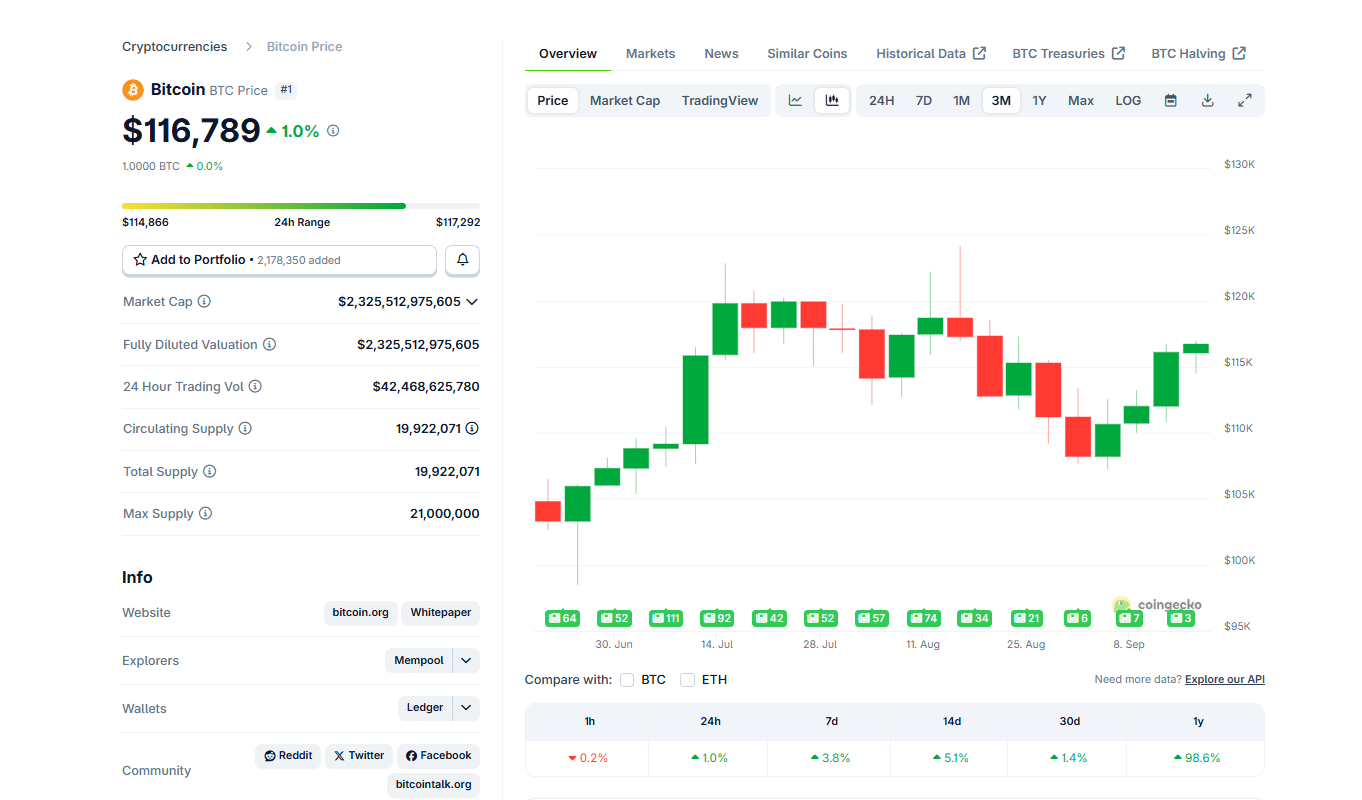Select the 1M time range
Screen dimensions: 1362x800
pyautogui.click(x=961, y=101)
